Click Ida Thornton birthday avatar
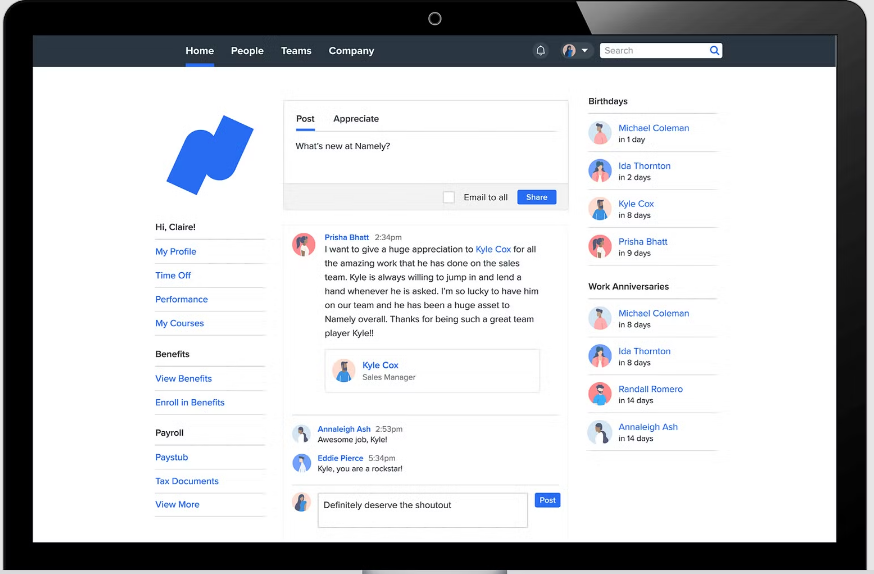This screenshot has height=574, width=874. click(x=600, y=171)
